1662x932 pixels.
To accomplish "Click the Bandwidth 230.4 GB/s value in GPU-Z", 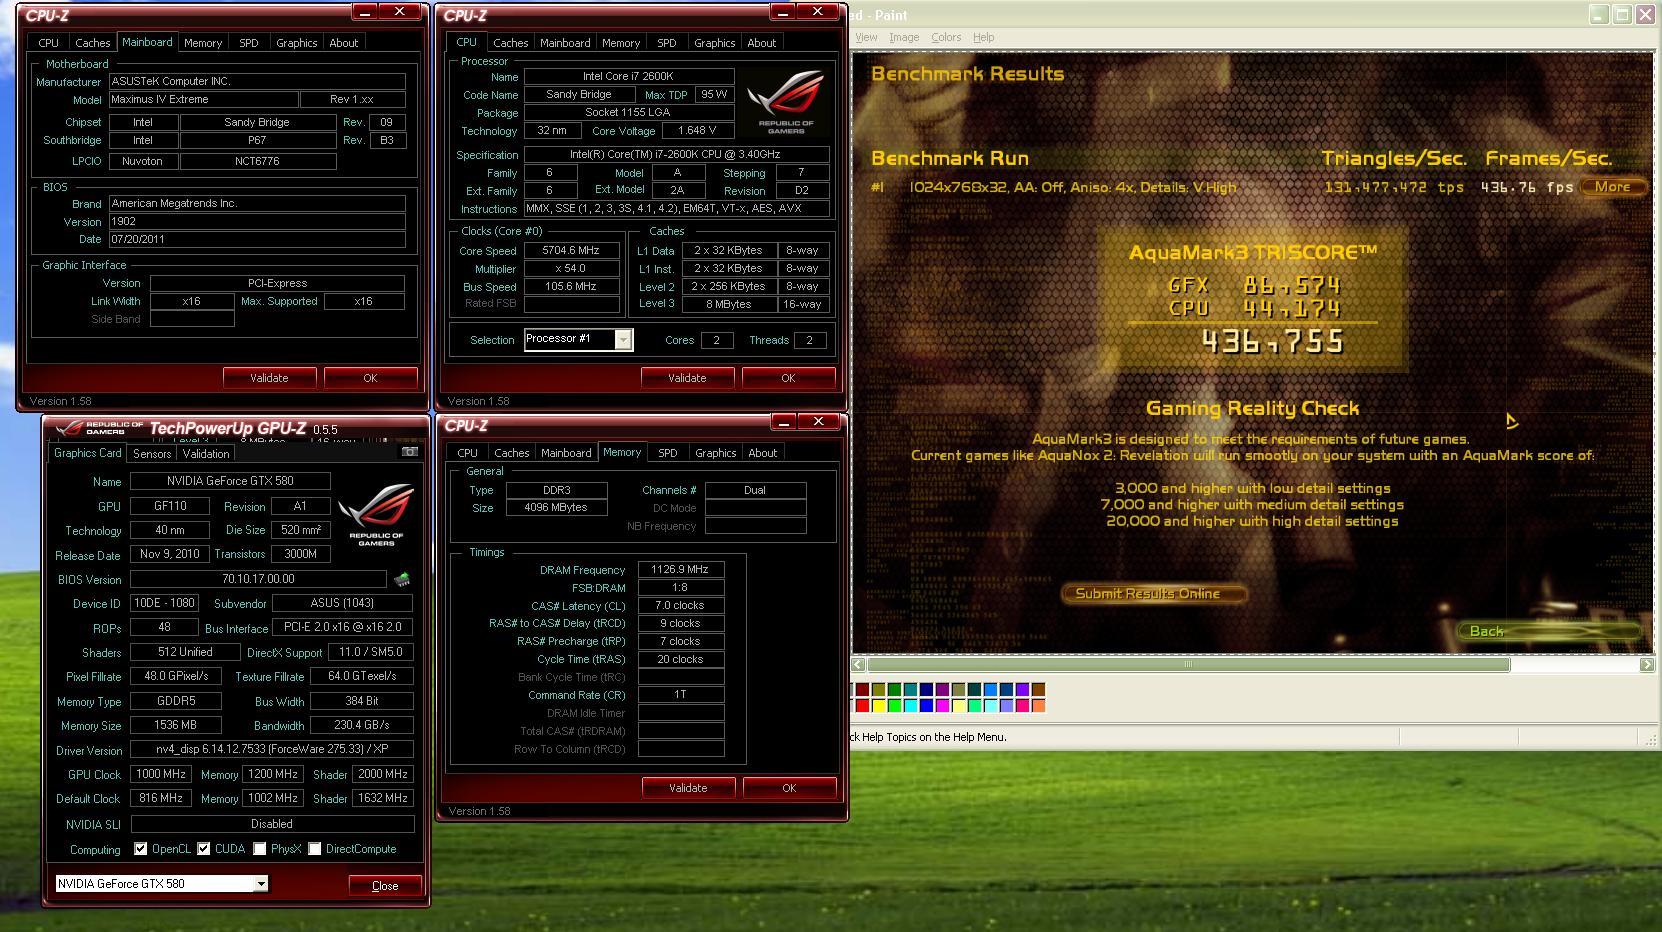I will [x=362, y=725].
